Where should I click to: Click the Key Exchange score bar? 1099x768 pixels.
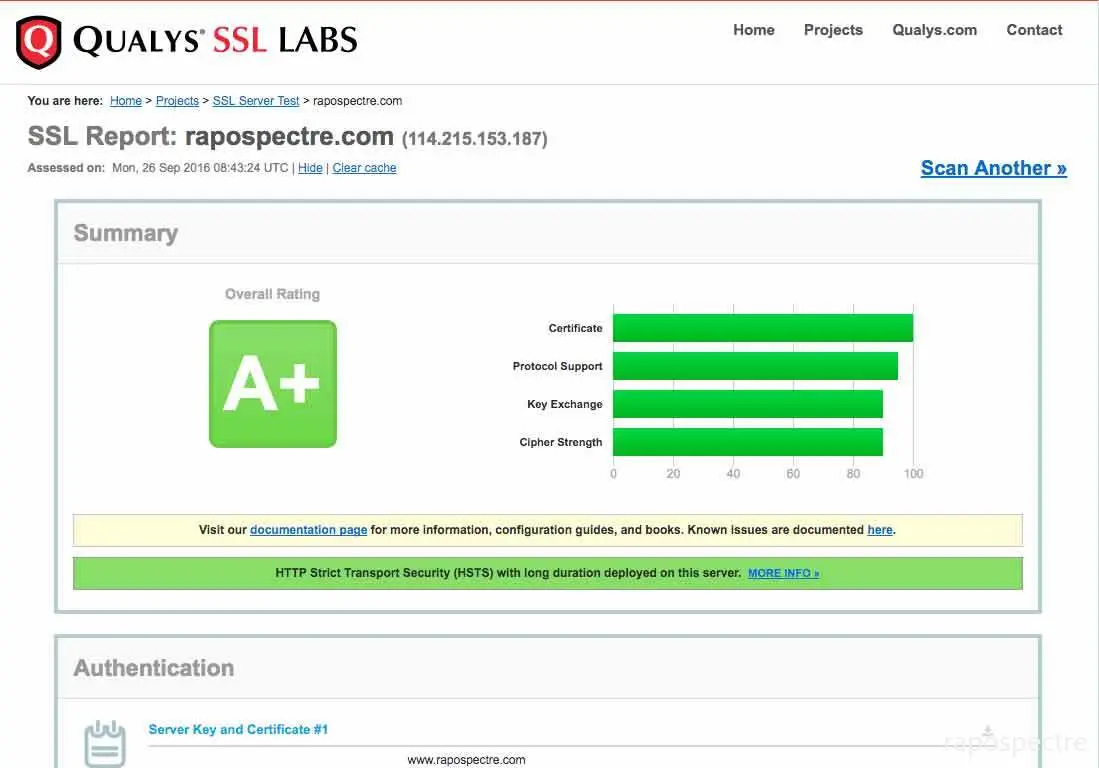(x=748, y=404)
